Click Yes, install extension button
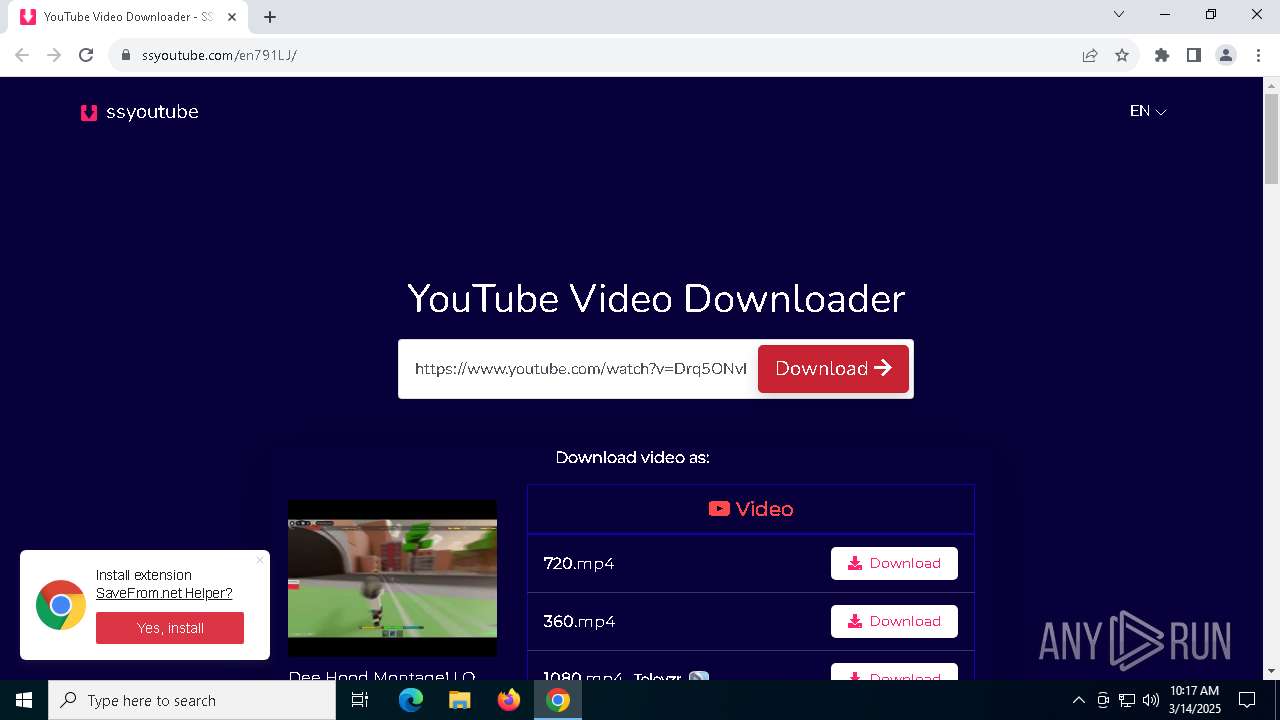1280x720 pixels. [x=170, y=628]
